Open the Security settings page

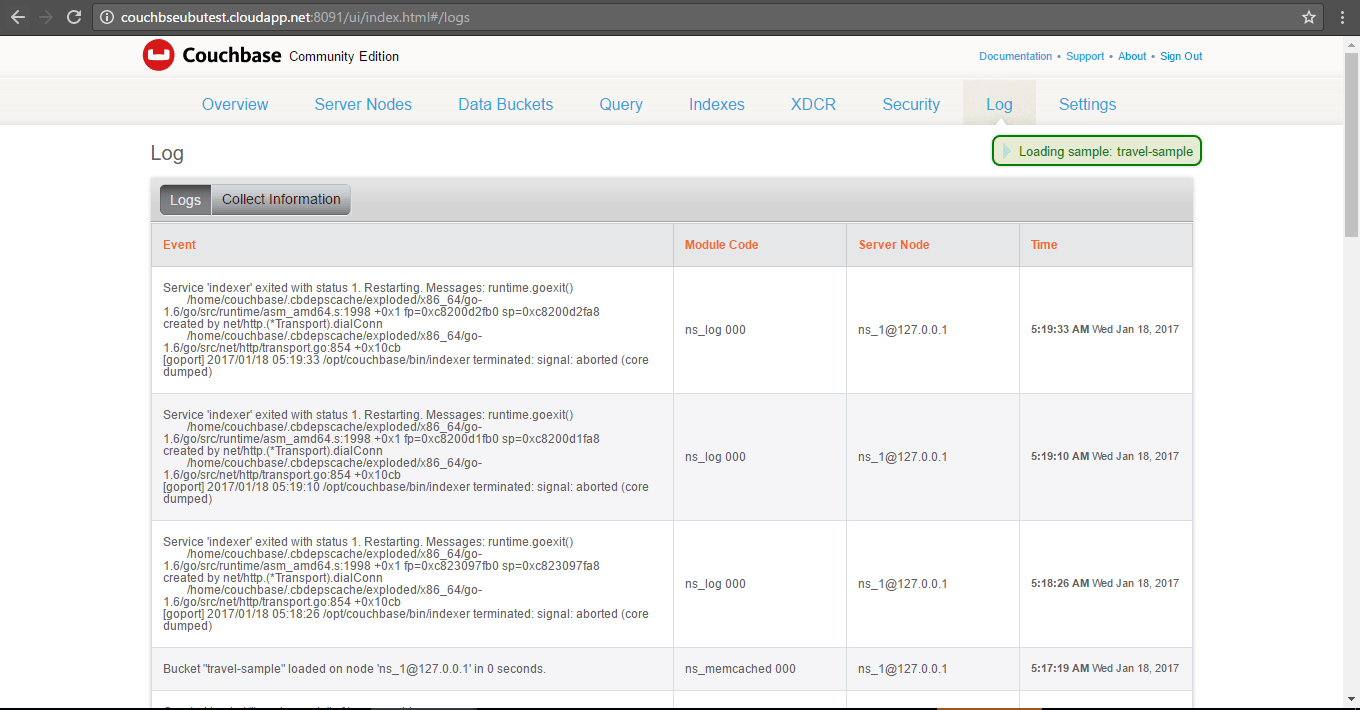tap(911, 104)
